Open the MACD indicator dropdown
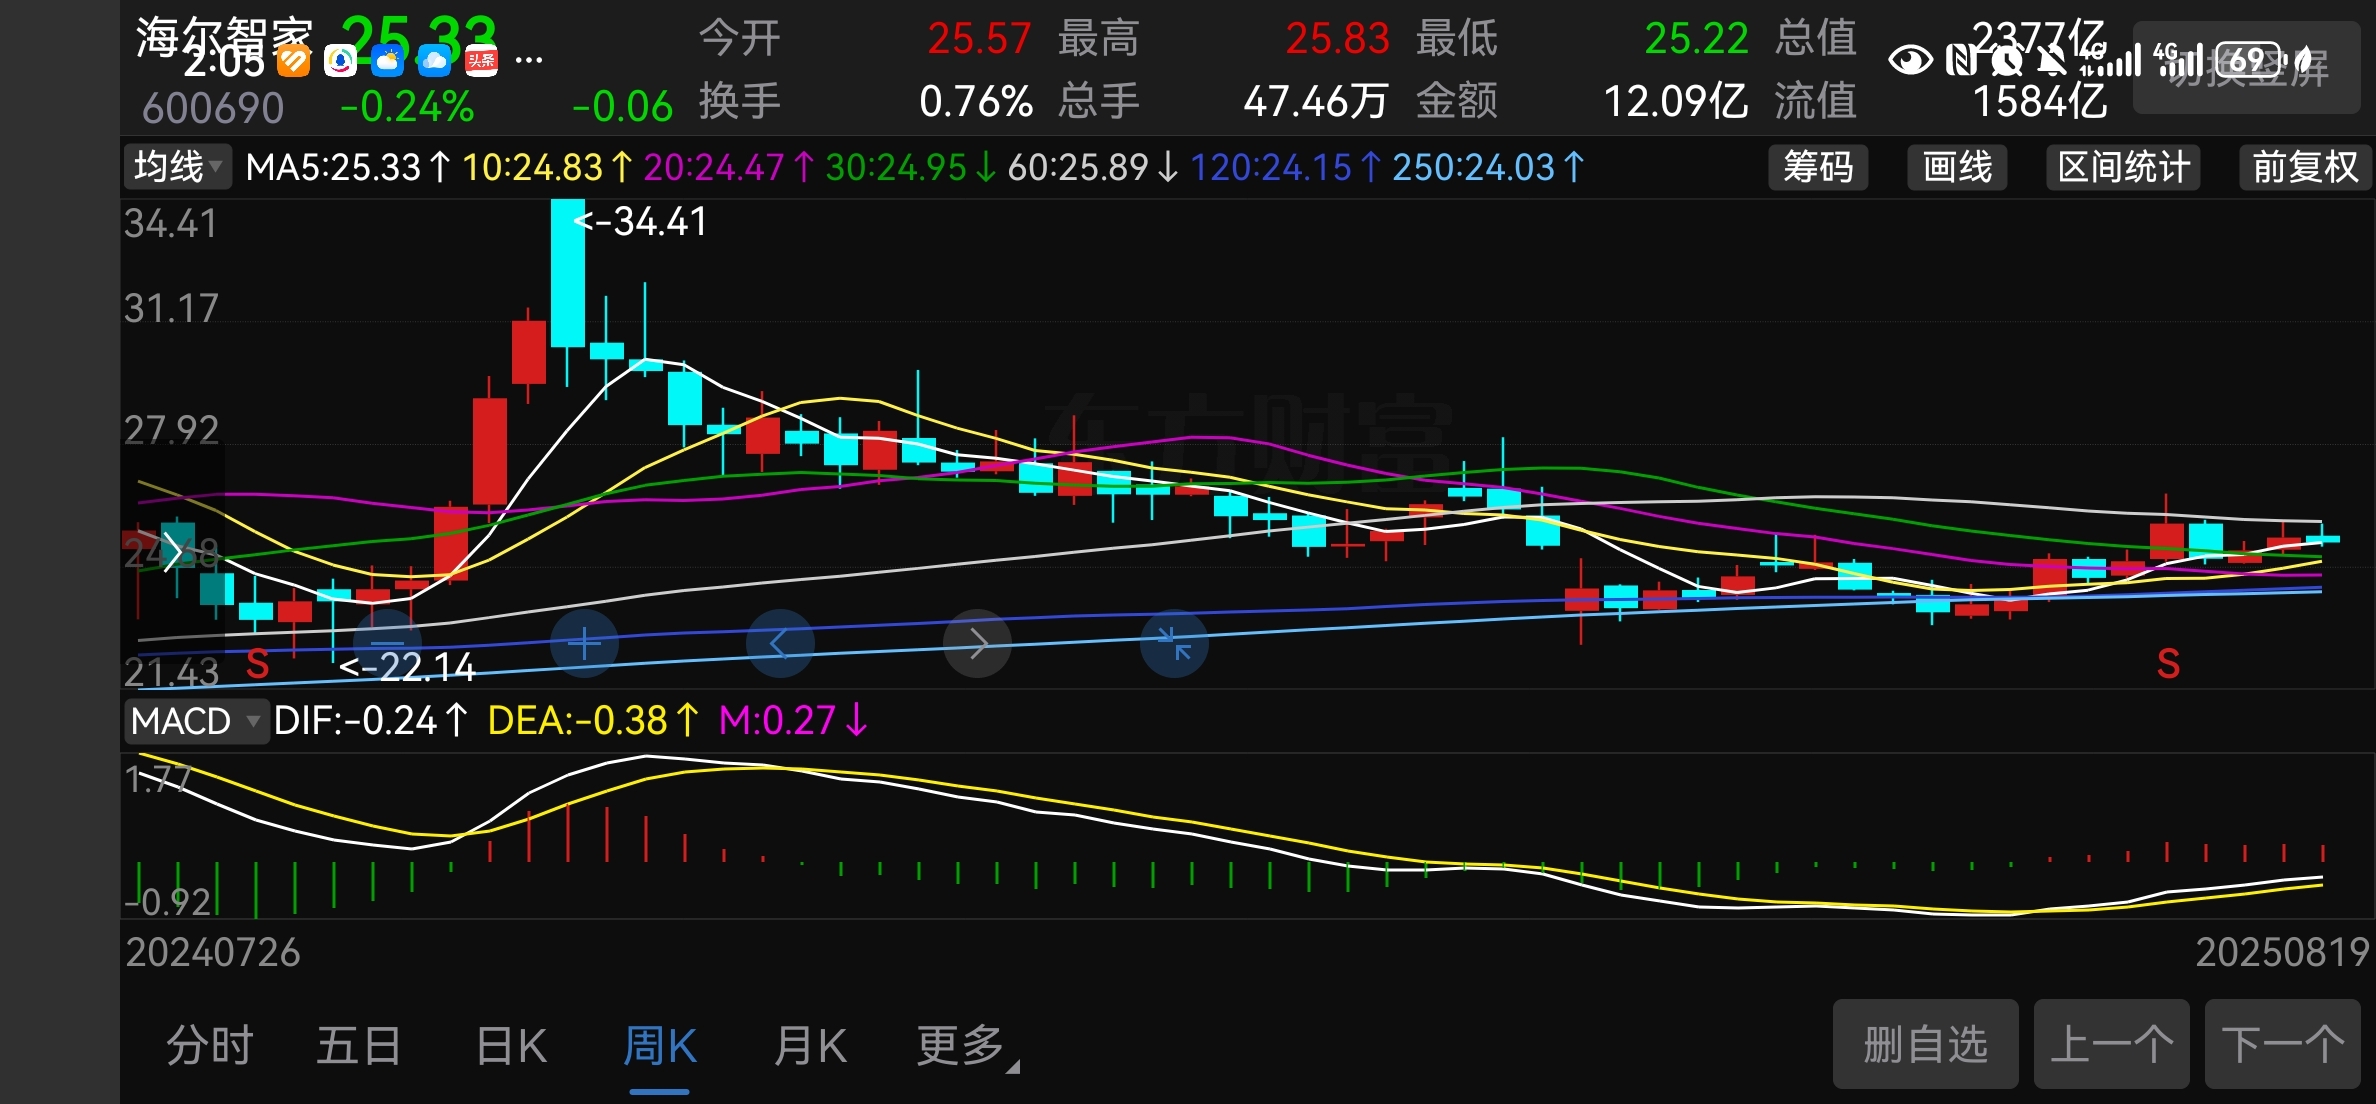Viewport: 2376px width, 1104px height. pyautogui.click(x=196, y=720)
